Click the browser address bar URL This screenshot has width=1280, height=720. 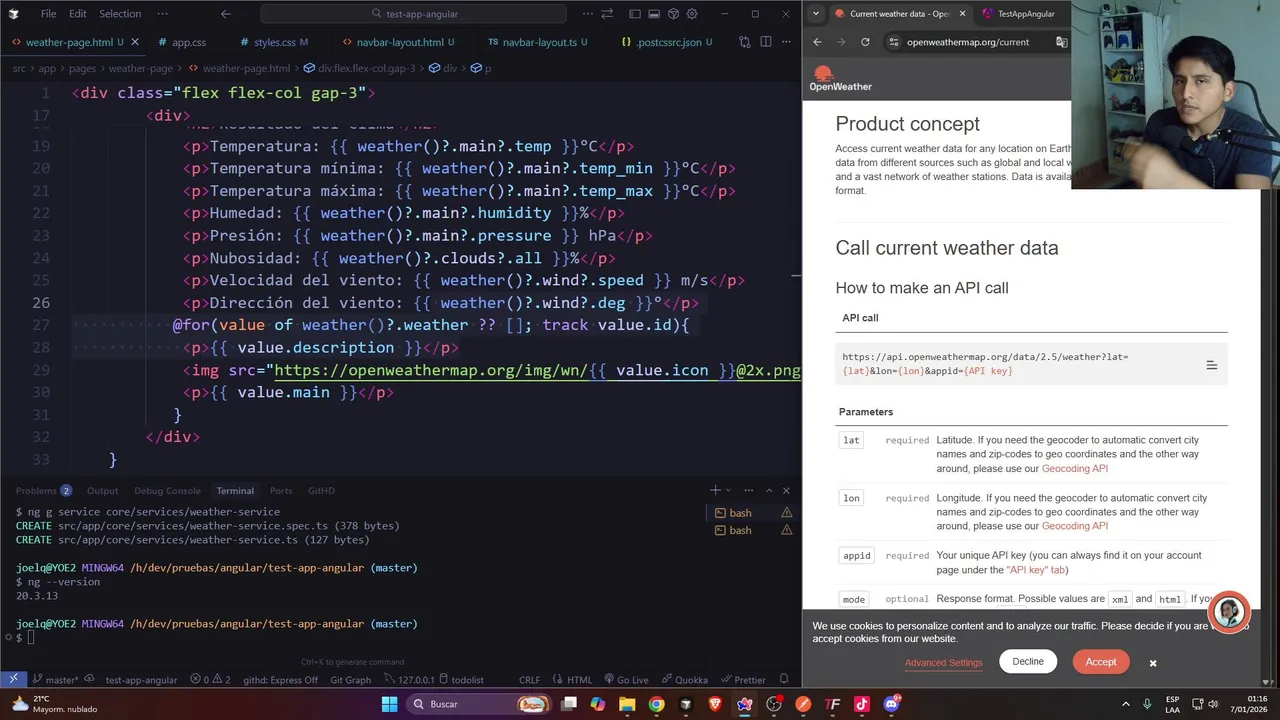967,42
